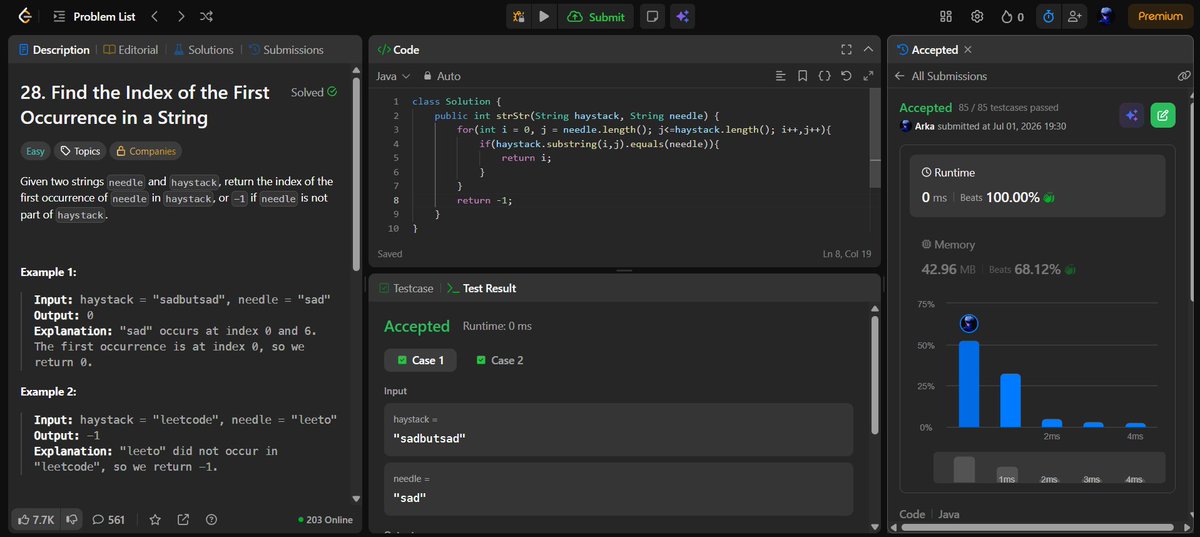This screenshot has height=537, width=1200.
Task: Click the curly braces snippet icon
Action: tap(825, 76)
